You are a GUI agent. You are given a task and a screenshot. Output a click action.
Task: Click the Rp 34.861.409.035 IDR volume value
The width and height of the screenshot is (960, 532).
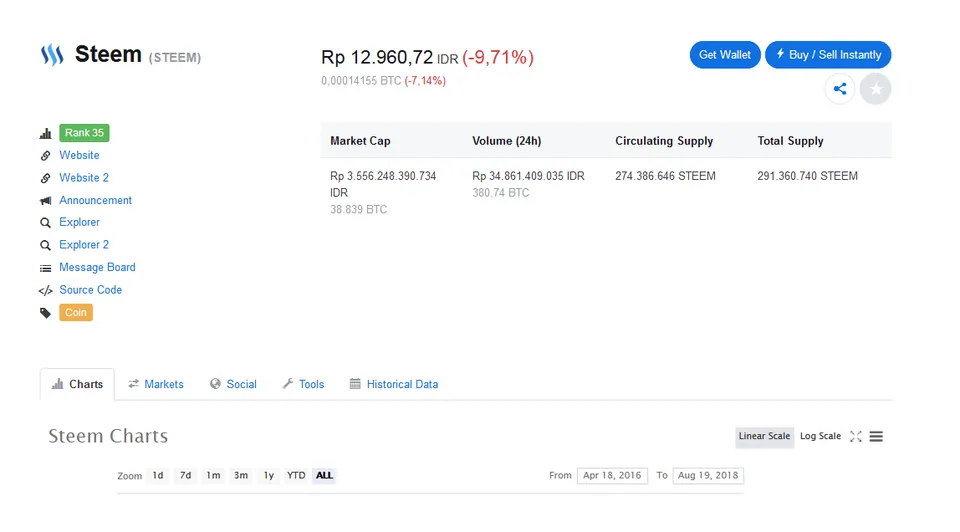coord(528,176)
